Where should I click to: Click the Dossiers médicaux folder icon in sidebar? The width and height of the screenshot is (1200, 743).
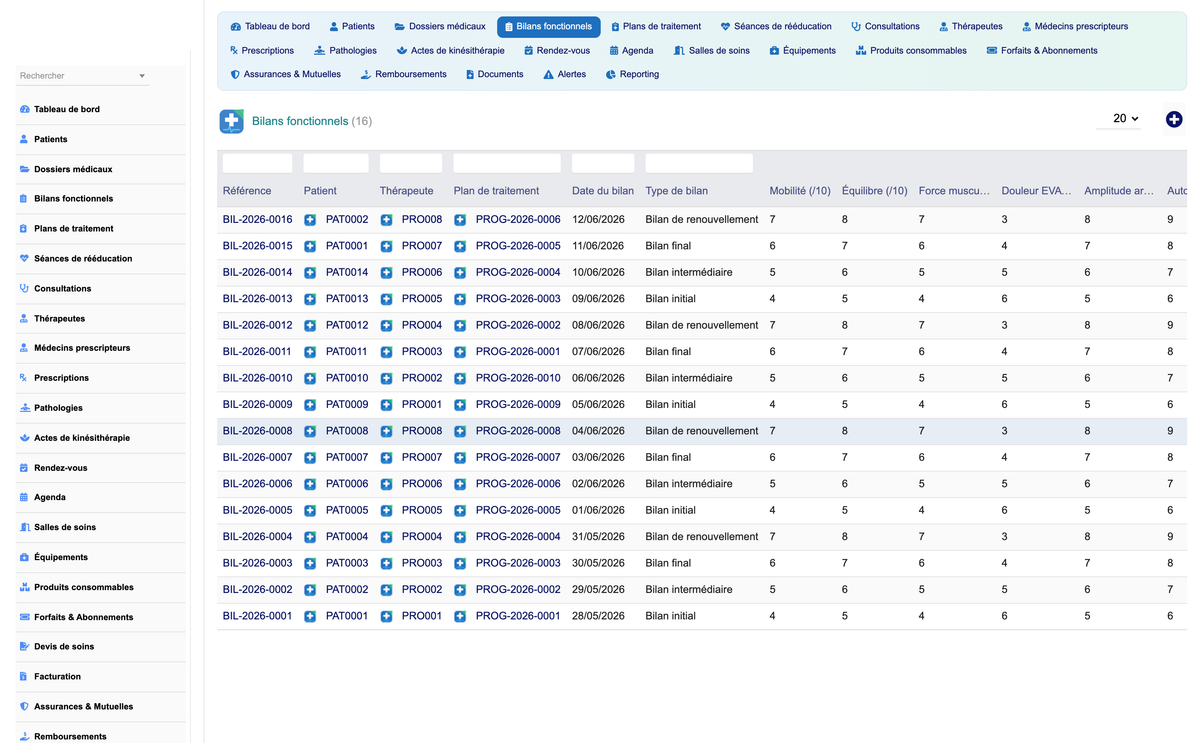24,169
